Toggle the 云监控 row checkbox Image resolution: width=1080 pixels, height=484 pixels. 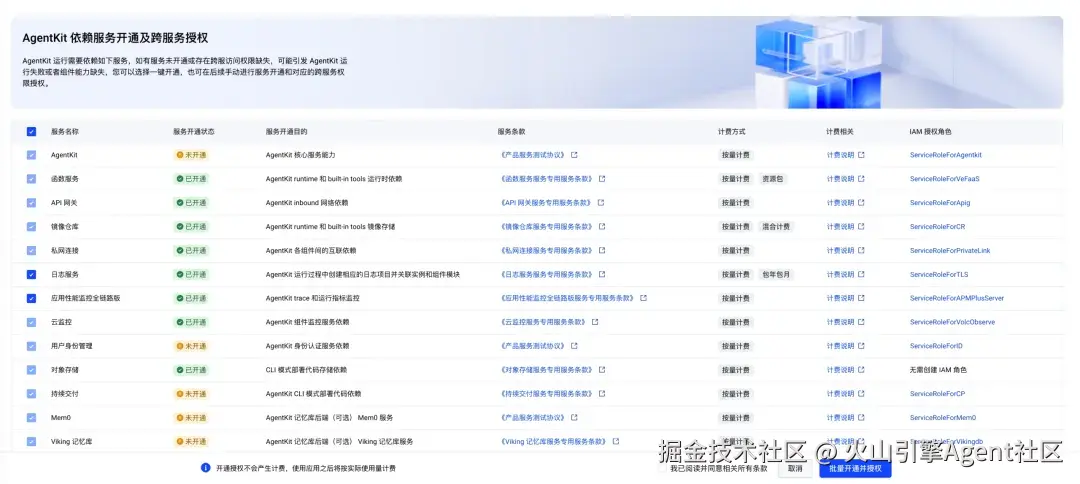(x=31, y=322)
